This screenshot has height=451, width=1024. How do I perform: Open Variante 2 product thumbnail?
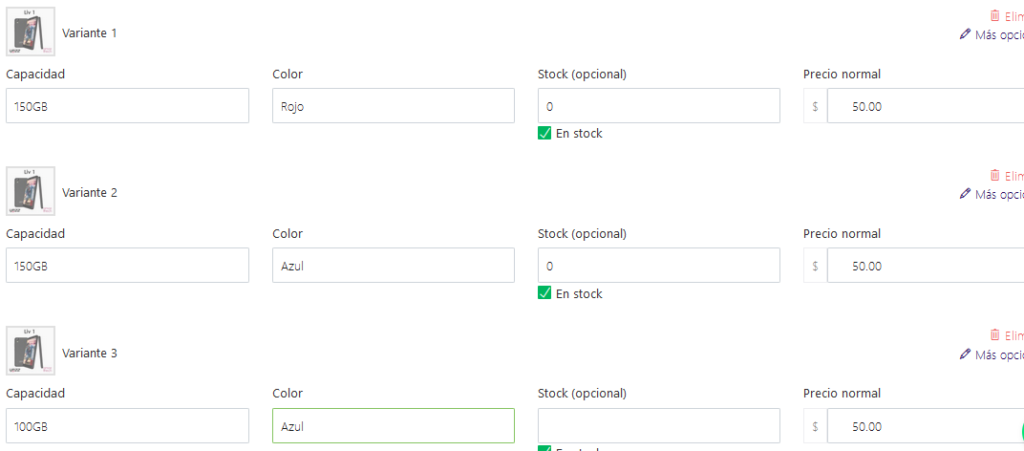click(30, 191)
